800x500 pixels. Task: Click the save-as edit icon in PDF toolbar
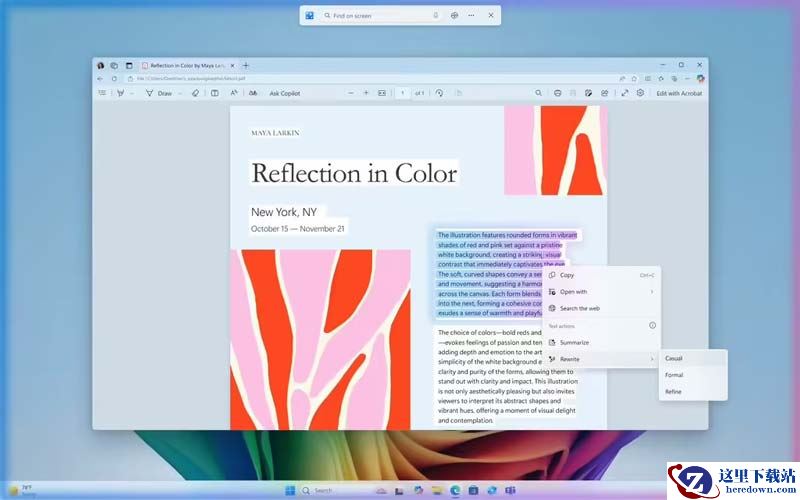tap(588, 93)
